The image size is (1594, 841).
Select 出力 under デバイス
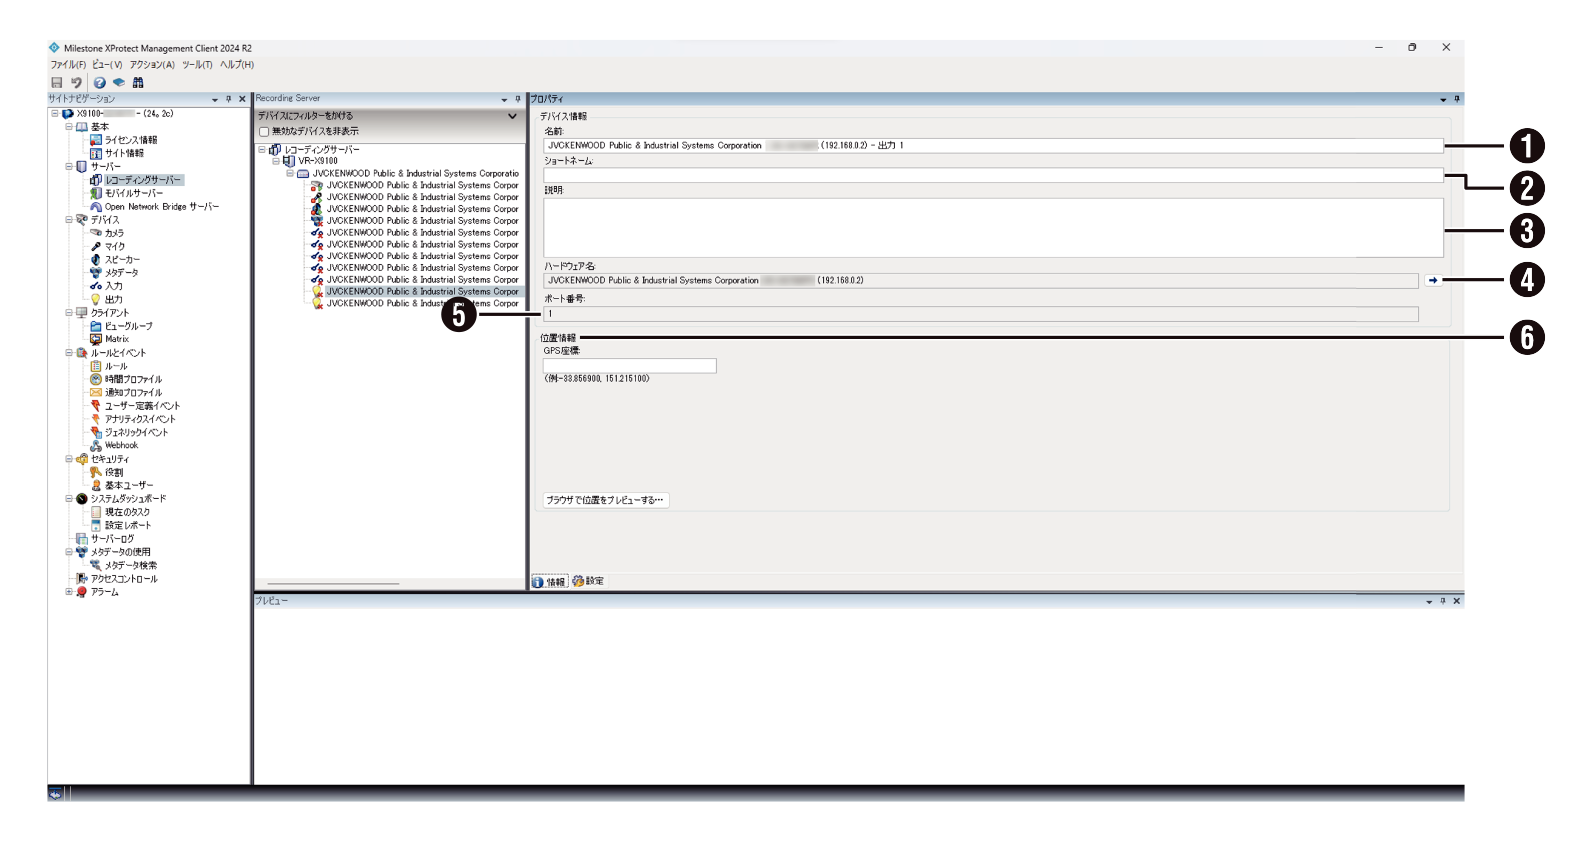(x=114, y=299)
